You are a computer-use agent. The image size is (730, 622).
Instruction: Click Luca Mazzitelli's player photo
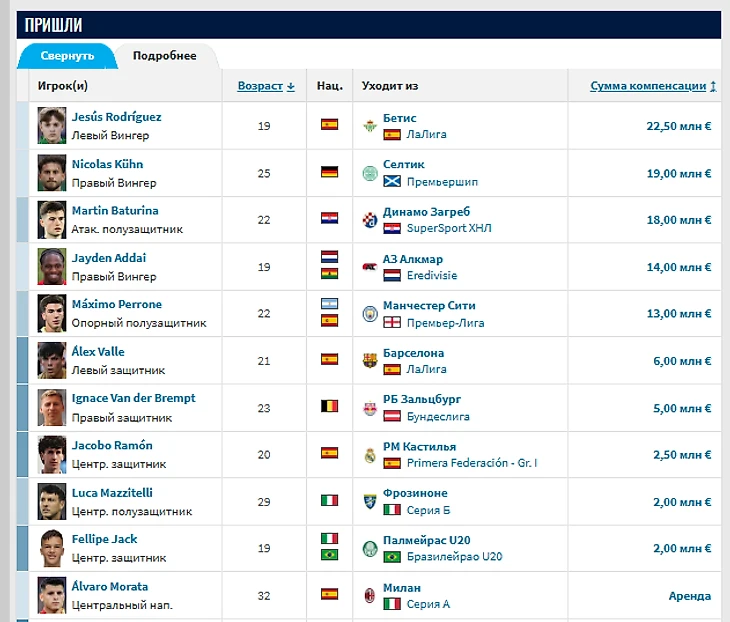[52, 501]
